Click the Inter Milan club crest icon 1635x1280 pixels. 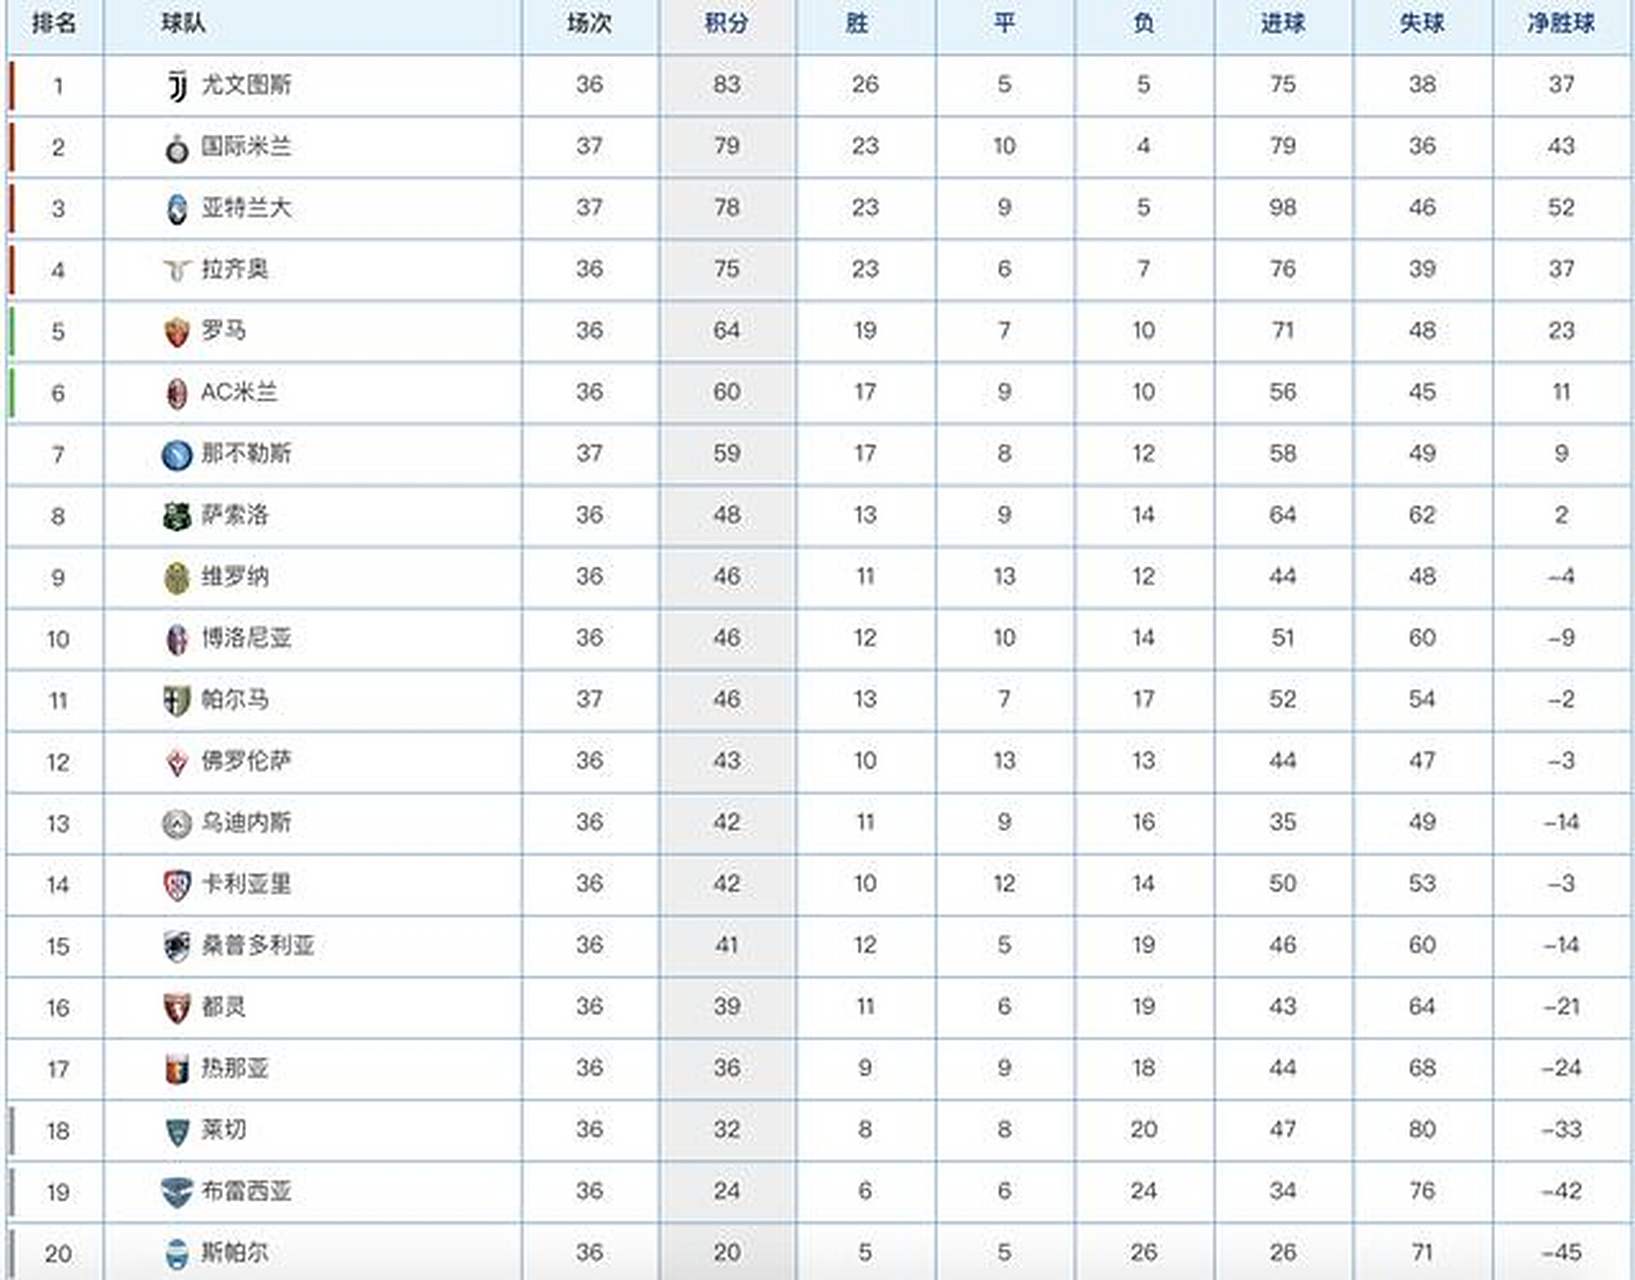tap(177, 148)
